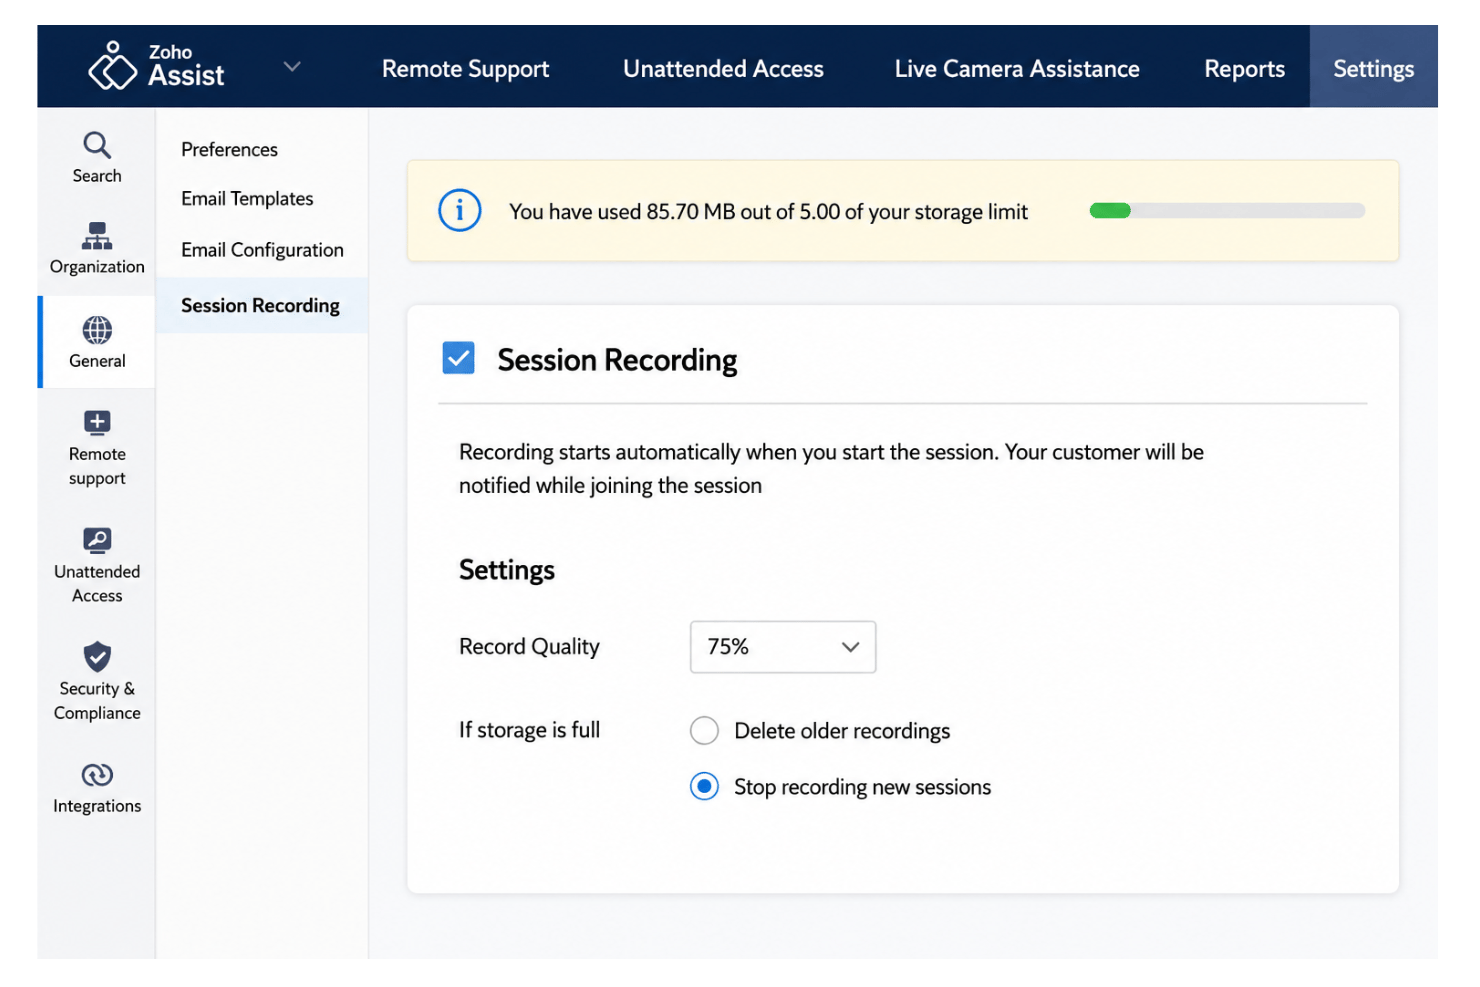Open the Record Quality 75% dropdown

[783, 647]
